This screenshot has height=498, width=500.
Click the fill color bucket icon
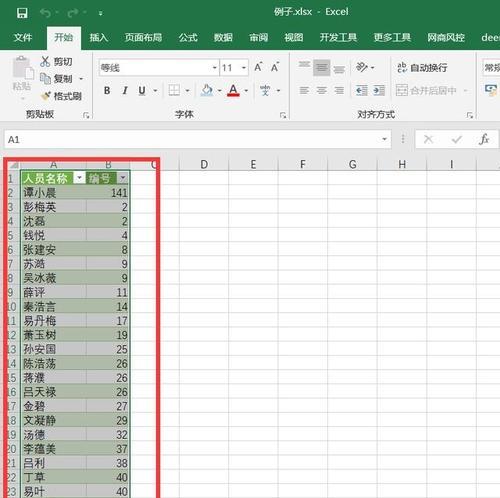[207, 90]
